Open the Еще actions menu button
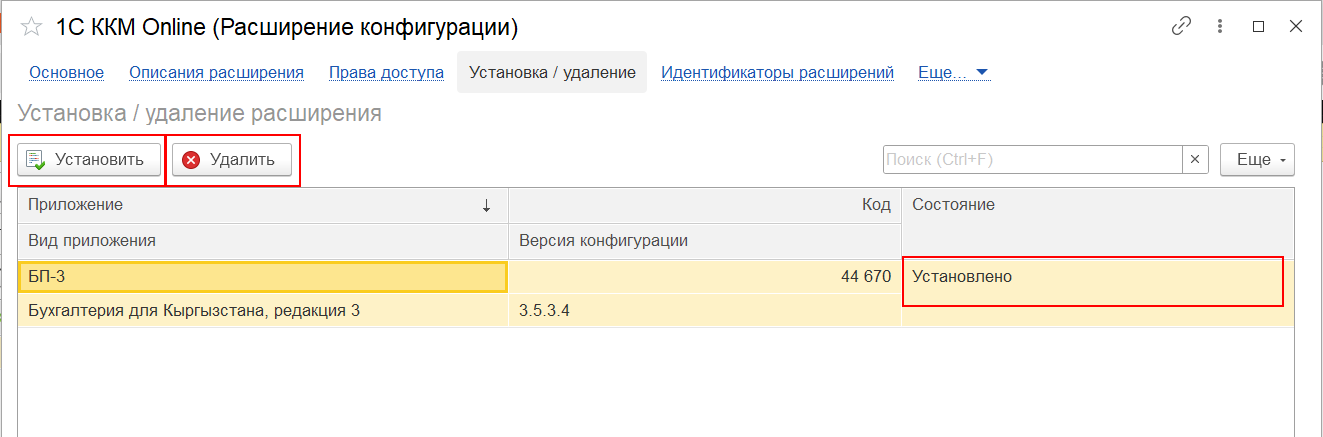The height and width of the screenshot is (437, 1323). click(x=1257, y=160)
